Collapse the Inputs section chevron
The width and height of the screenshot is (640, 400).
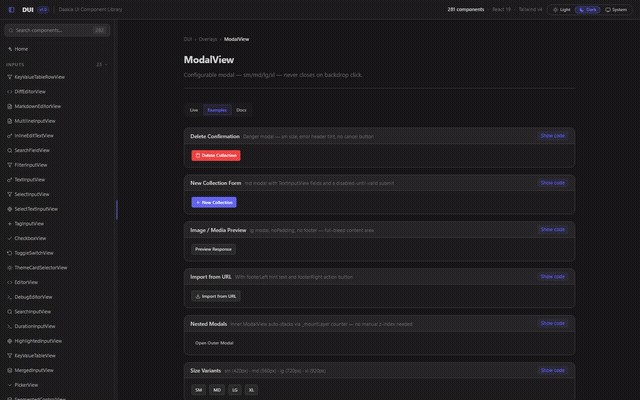click(107, 64)
